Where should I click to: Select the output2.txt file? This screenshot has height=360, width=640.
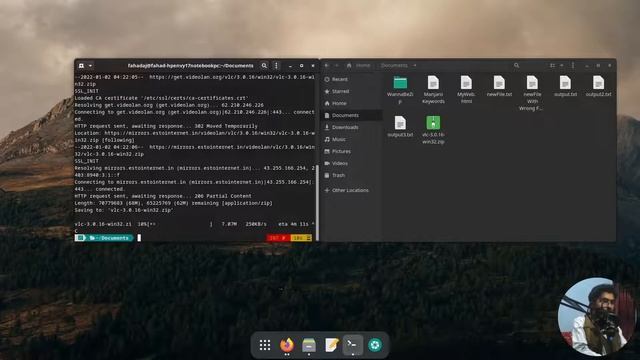(598, 87)
